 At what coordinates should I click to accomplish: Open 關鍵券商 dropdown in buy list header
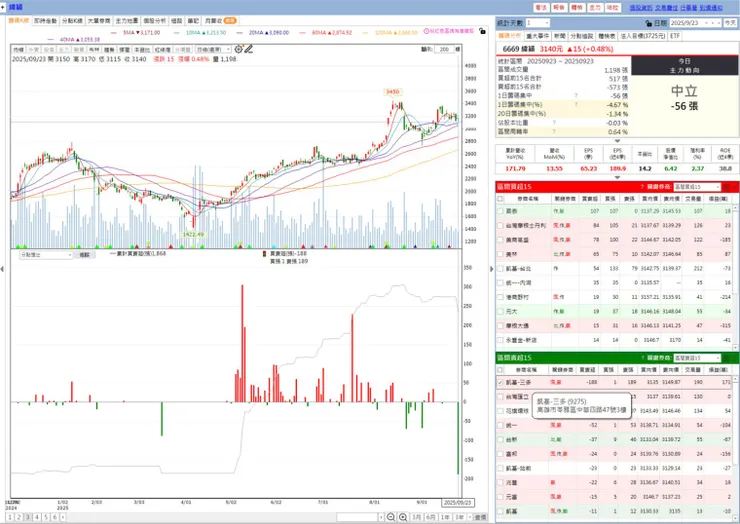[x=697, y=187]
